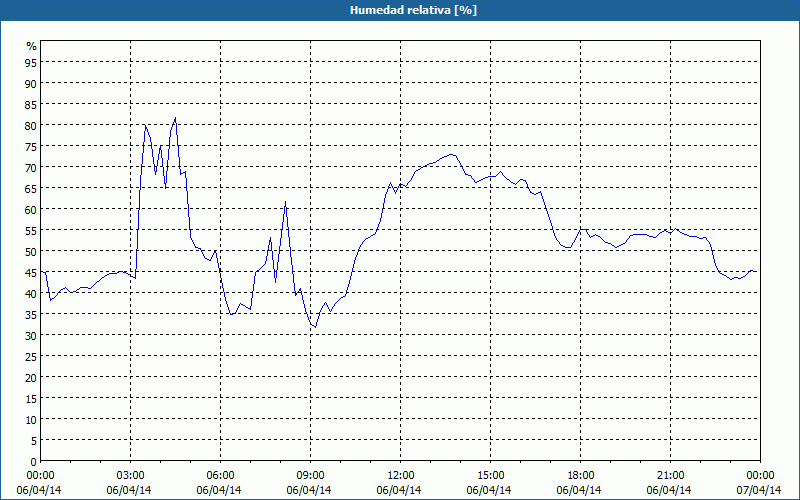The image size is (800, 500).
Task: Click the 06/04/14 date under 18:00
Action: (579, 490)
